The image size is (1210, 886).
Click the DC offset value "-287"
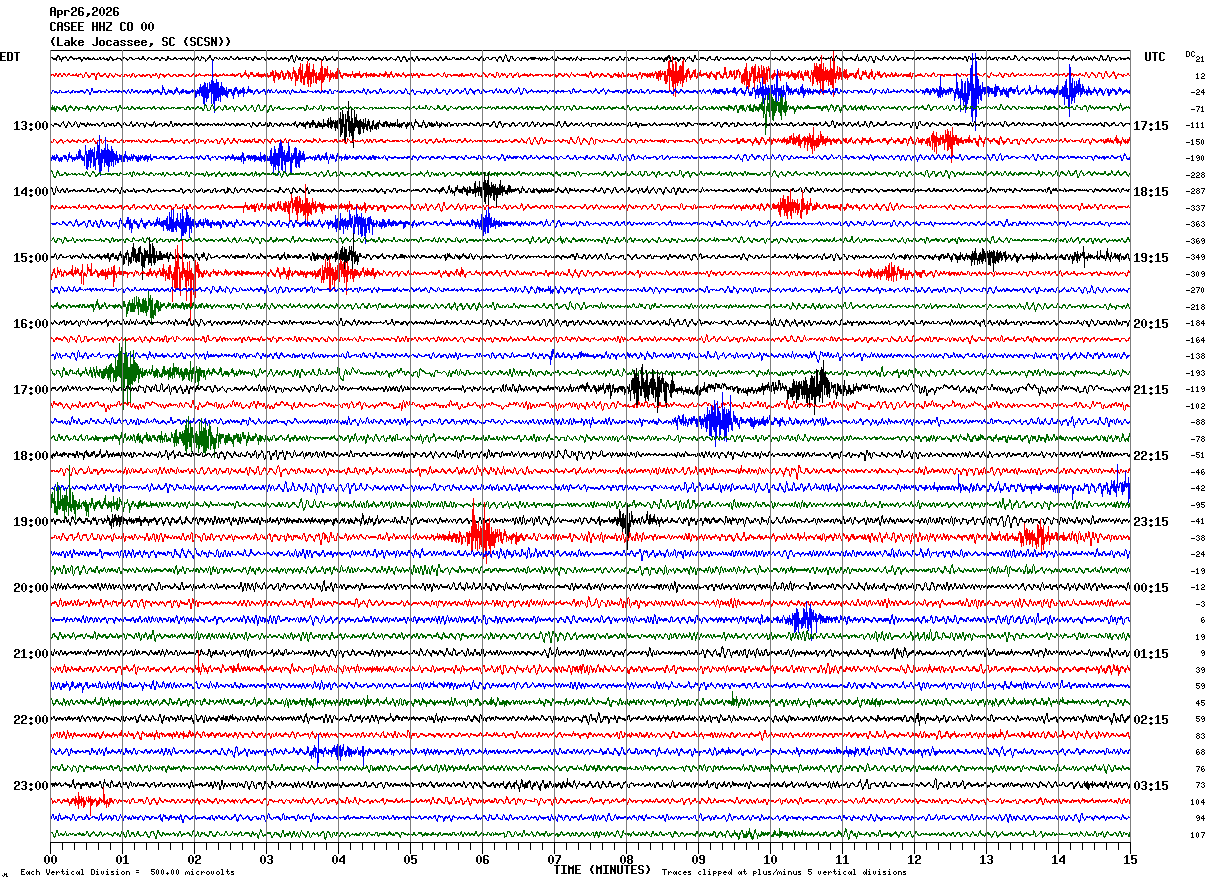click(1196, 192)
